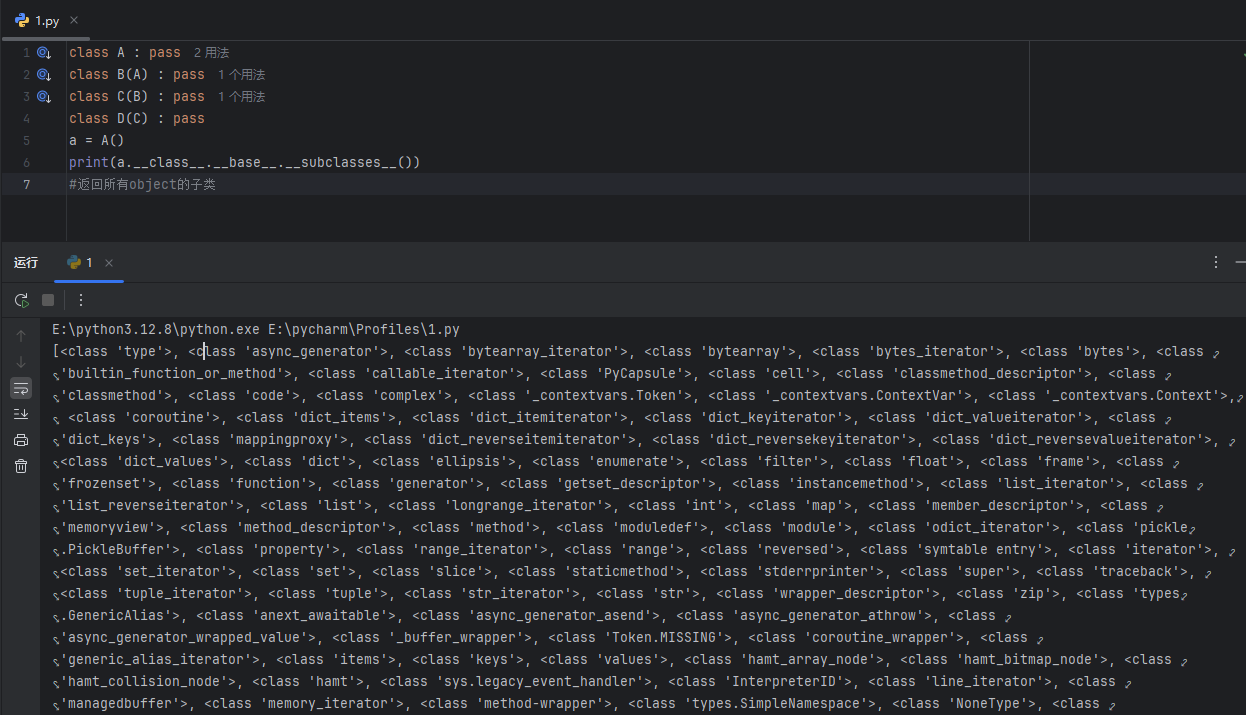Close the run tab named 1
This screenshot has width=1246, height=715.
pos(109,263)
